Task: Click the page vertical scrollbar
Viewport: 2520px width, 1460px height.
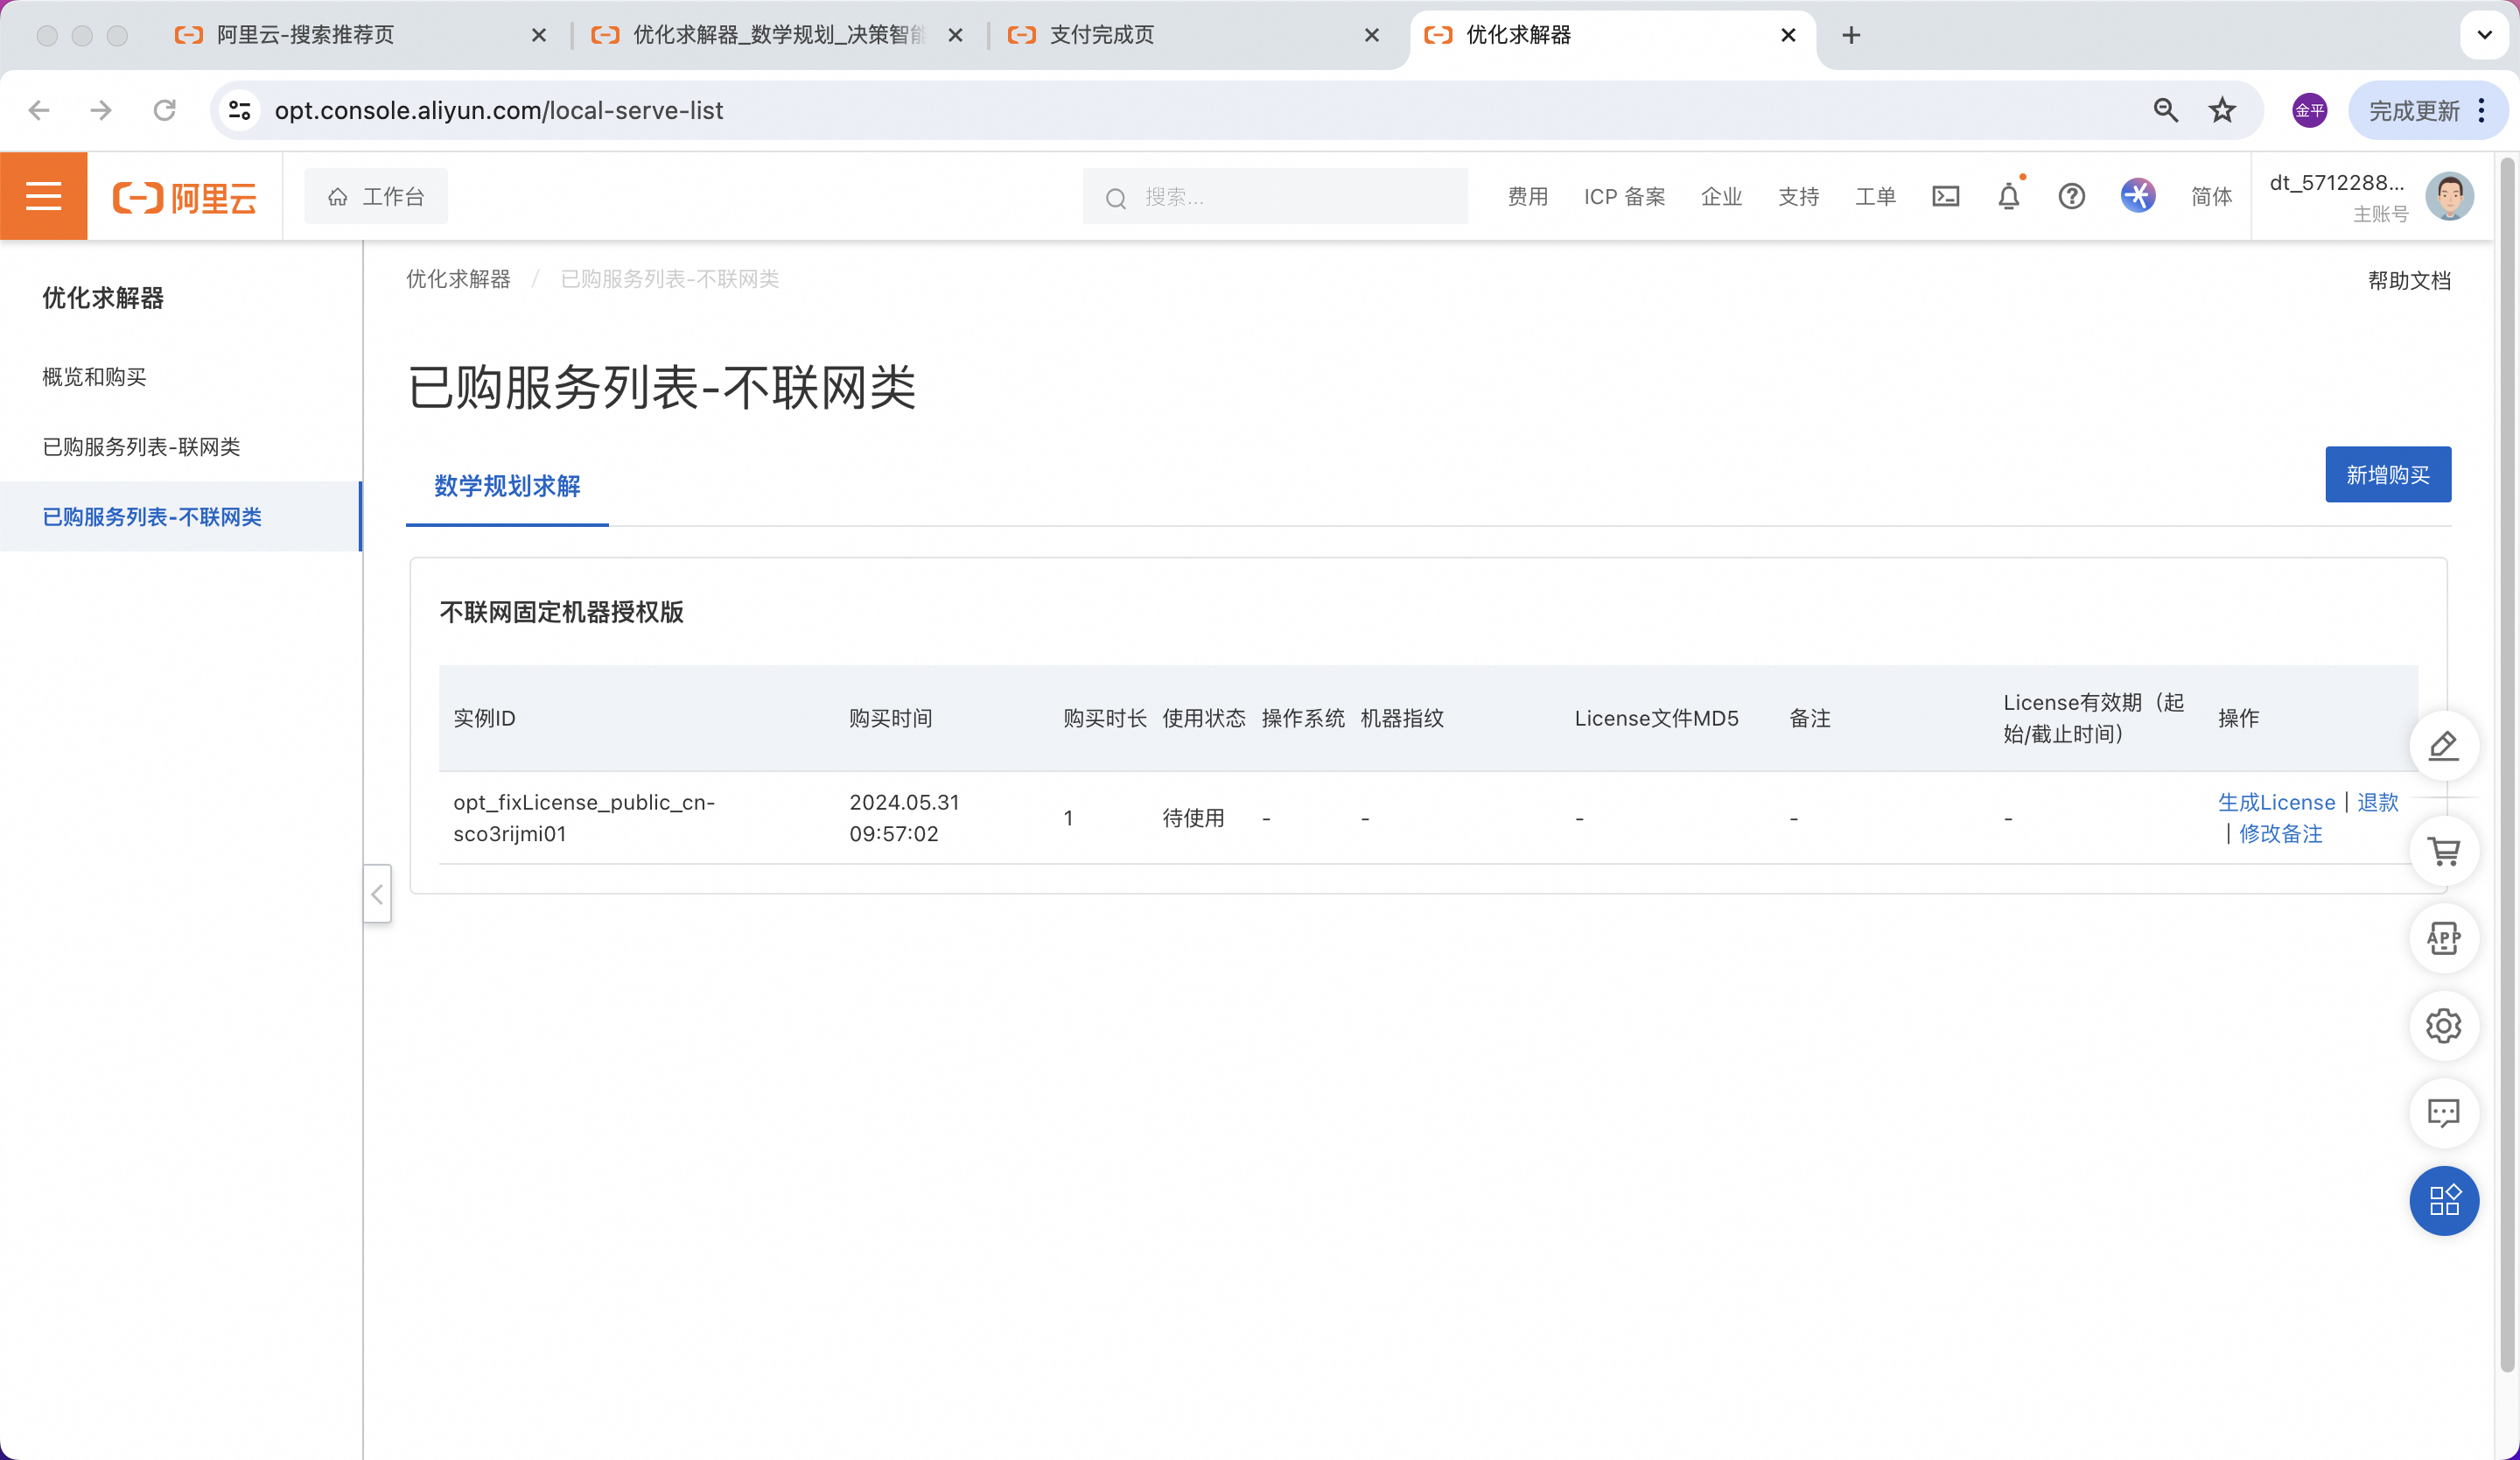Action: (x=2506, y=765)
